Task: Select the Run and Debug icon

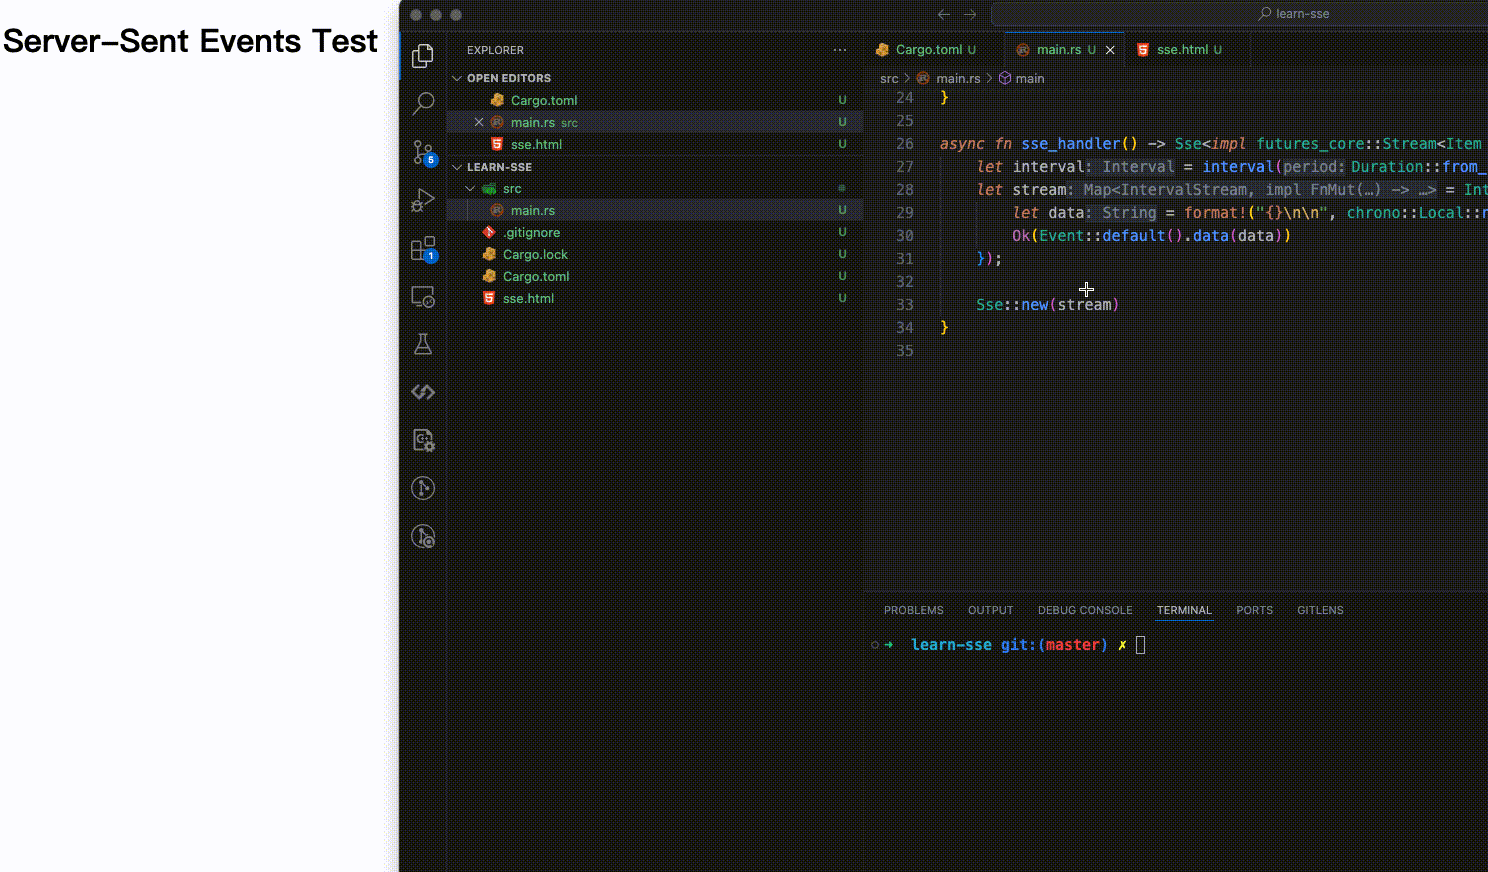Action: pyautogui.click(x=423, y=199)
